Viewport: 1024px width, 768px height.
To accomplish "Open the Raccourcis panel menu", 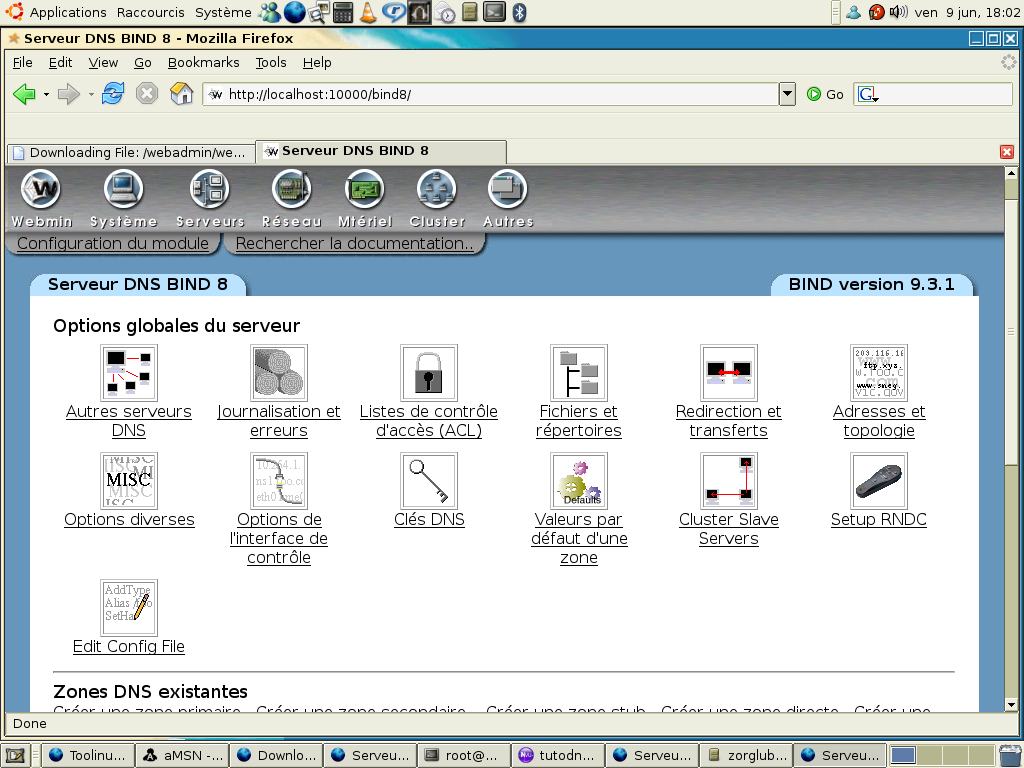I will pos(151,12).
